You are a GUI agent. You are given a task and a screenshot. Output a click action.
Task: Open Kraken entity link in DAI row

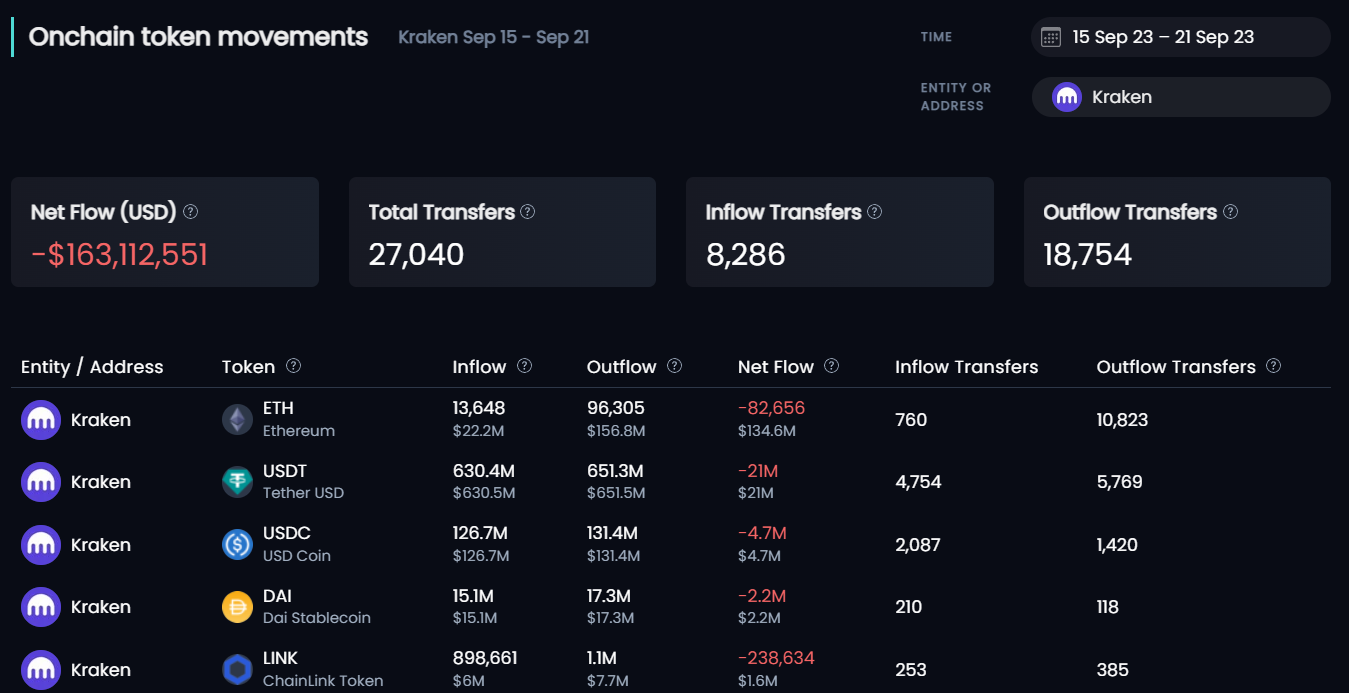101,607
